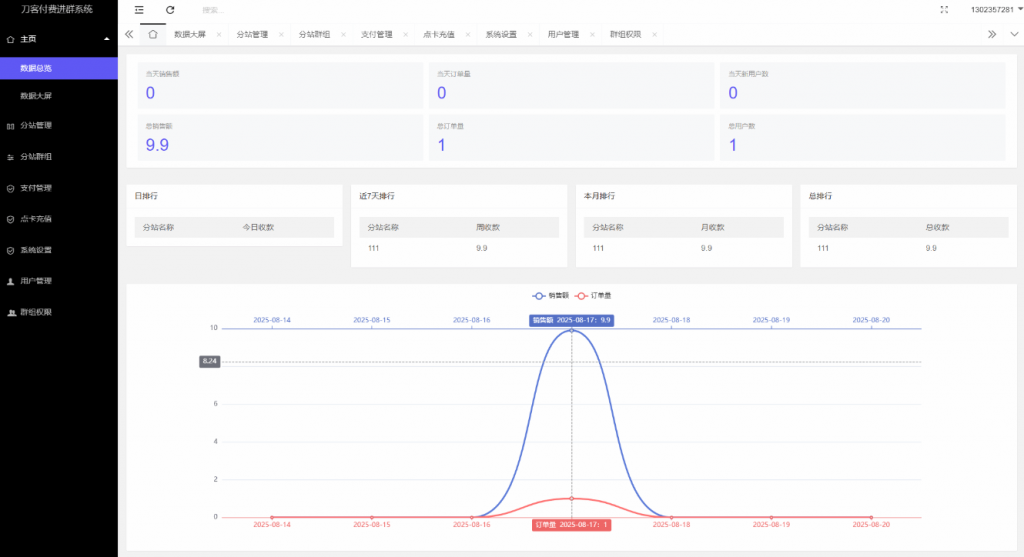
Task: Switch to the 用户管理 tab
Action: 563,35
